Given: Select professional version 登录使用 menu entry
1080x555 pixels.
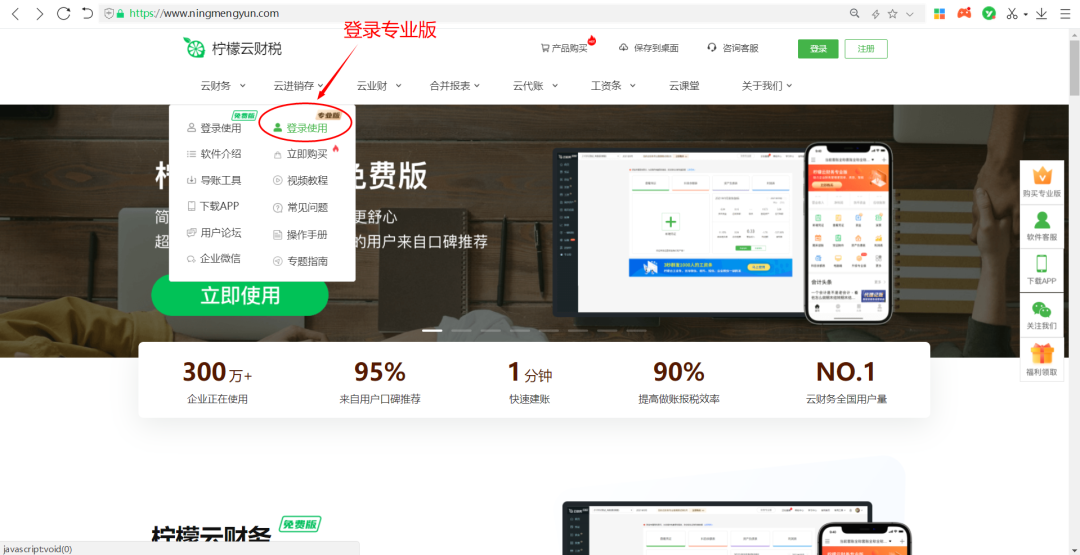Looking at the screenshot, I should tap(300, 127).
